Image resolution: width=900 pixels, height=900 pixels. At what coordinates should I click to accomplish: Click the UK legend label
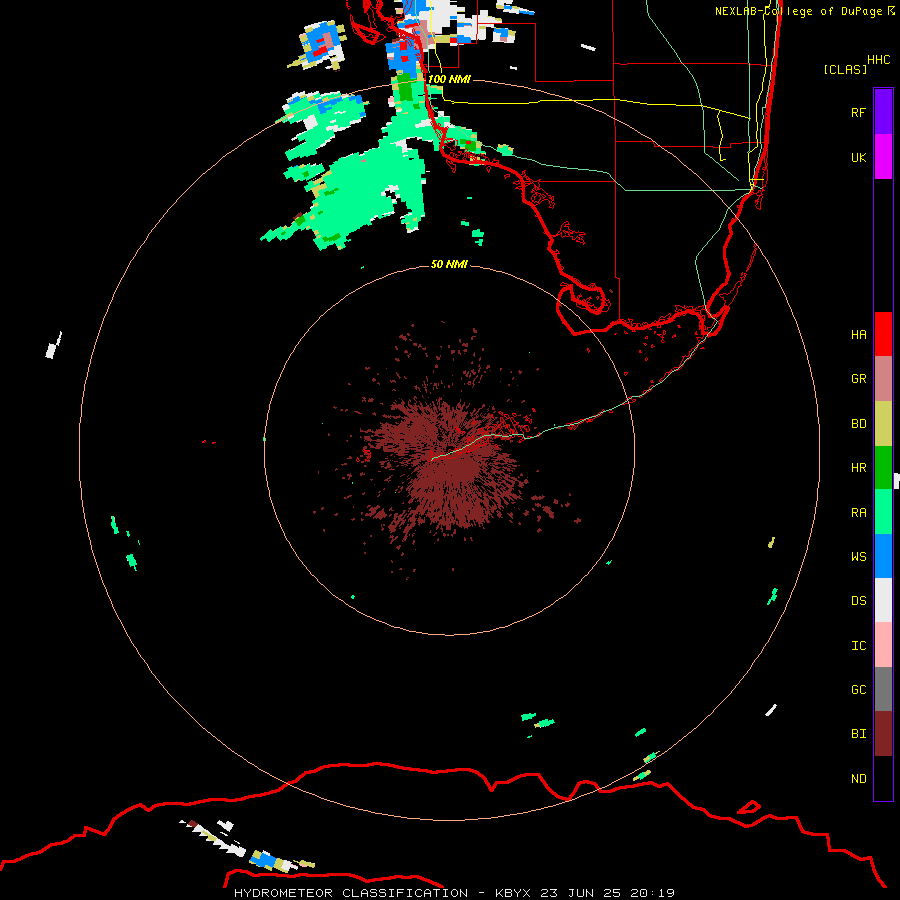click(x=858, y=157)
